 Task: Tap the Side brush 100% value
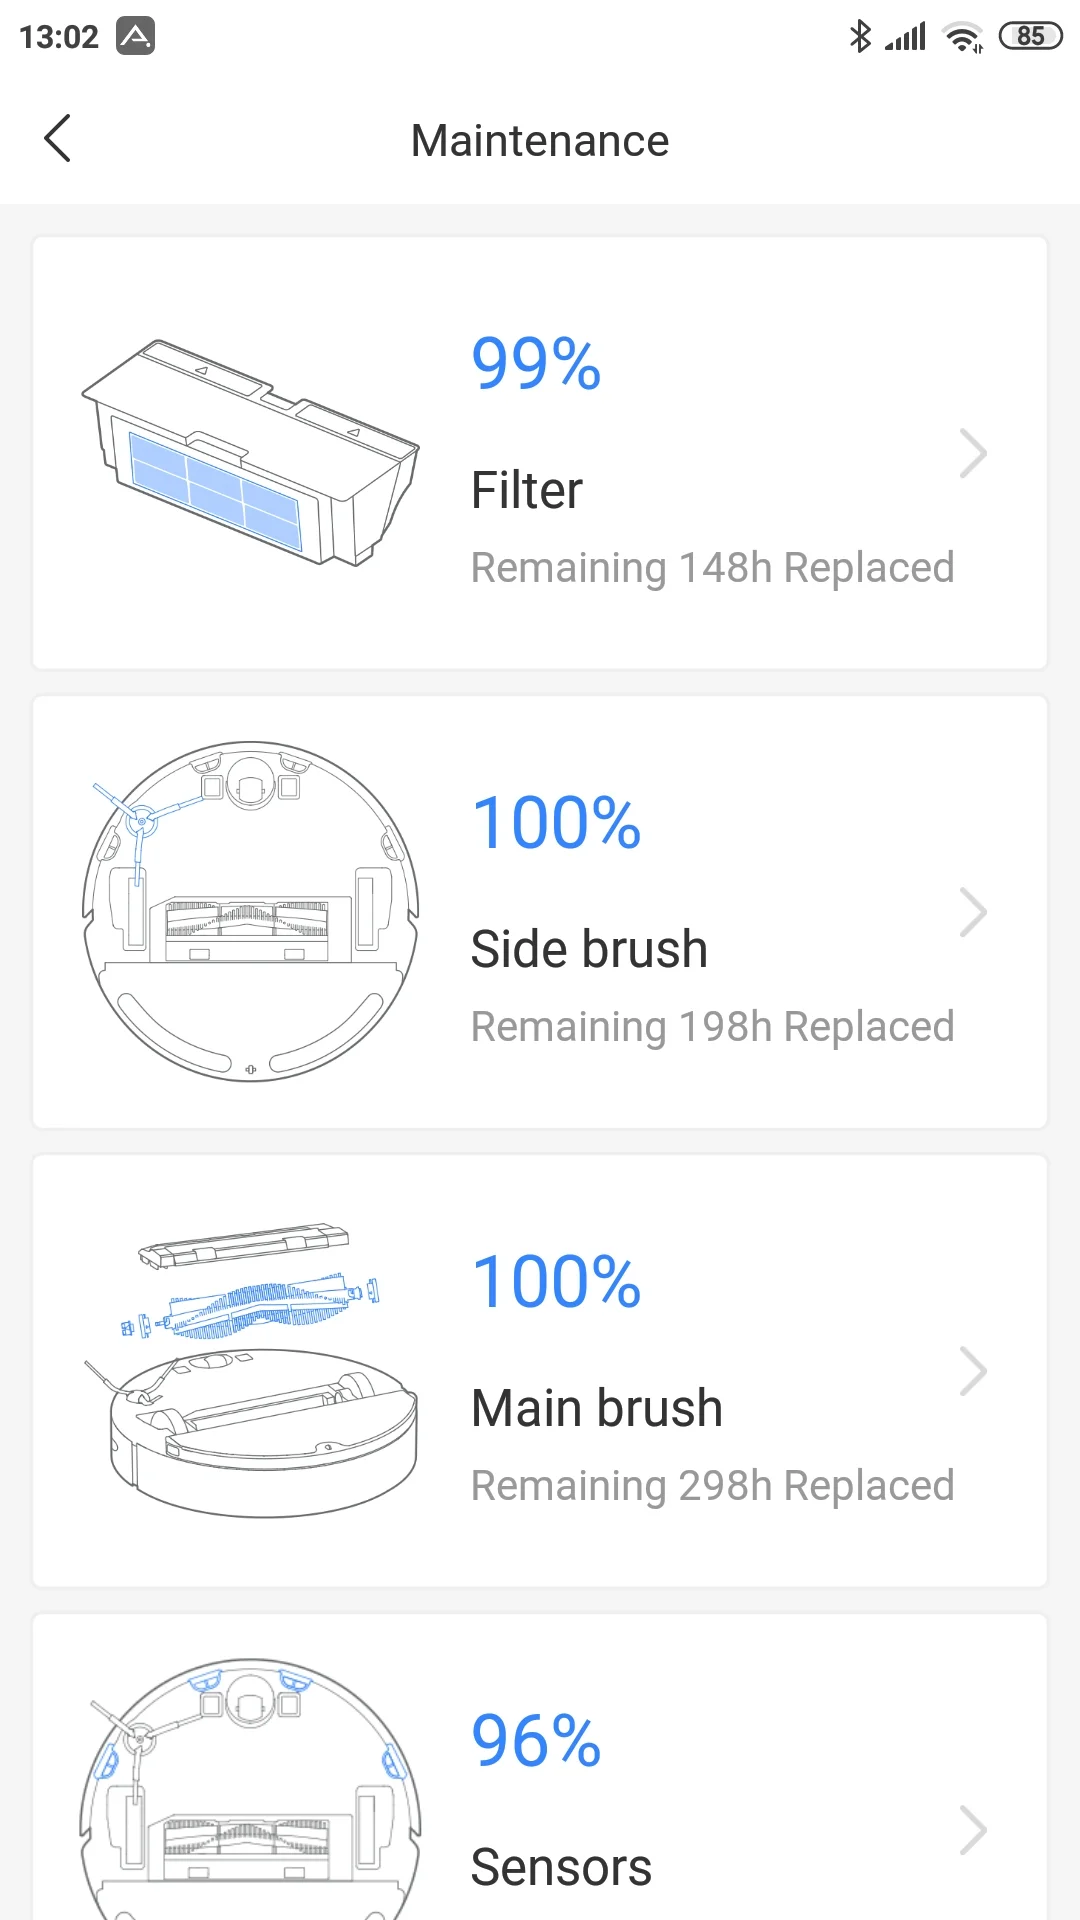point(556,823)
